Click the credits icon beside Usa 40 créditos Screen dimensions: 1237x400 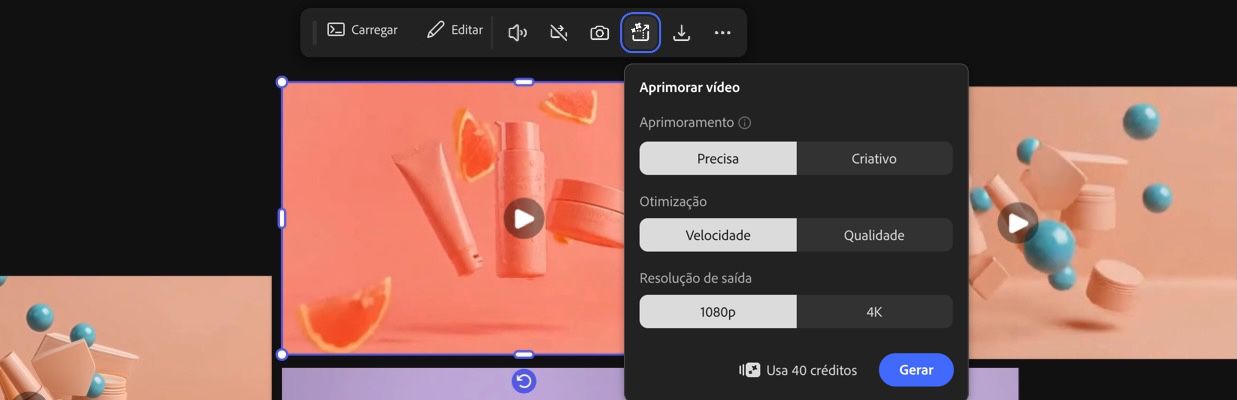[x=750, y=370]
